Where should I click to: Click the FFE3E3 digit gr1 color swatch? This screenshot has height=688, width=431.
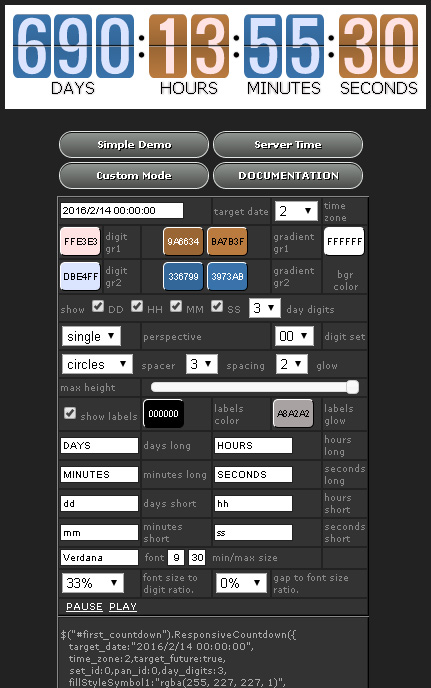click(x=80, y=241)
